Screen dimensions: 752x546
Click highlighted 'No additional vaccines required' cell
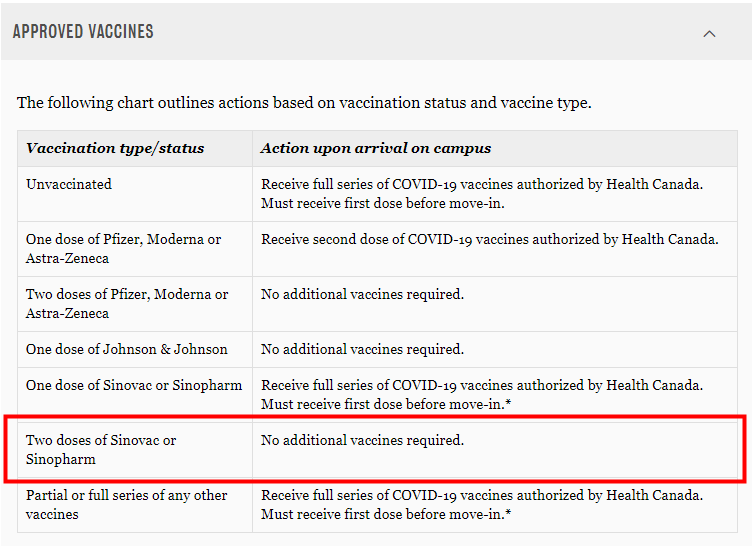pyautogui.click(x=495, y=450)
